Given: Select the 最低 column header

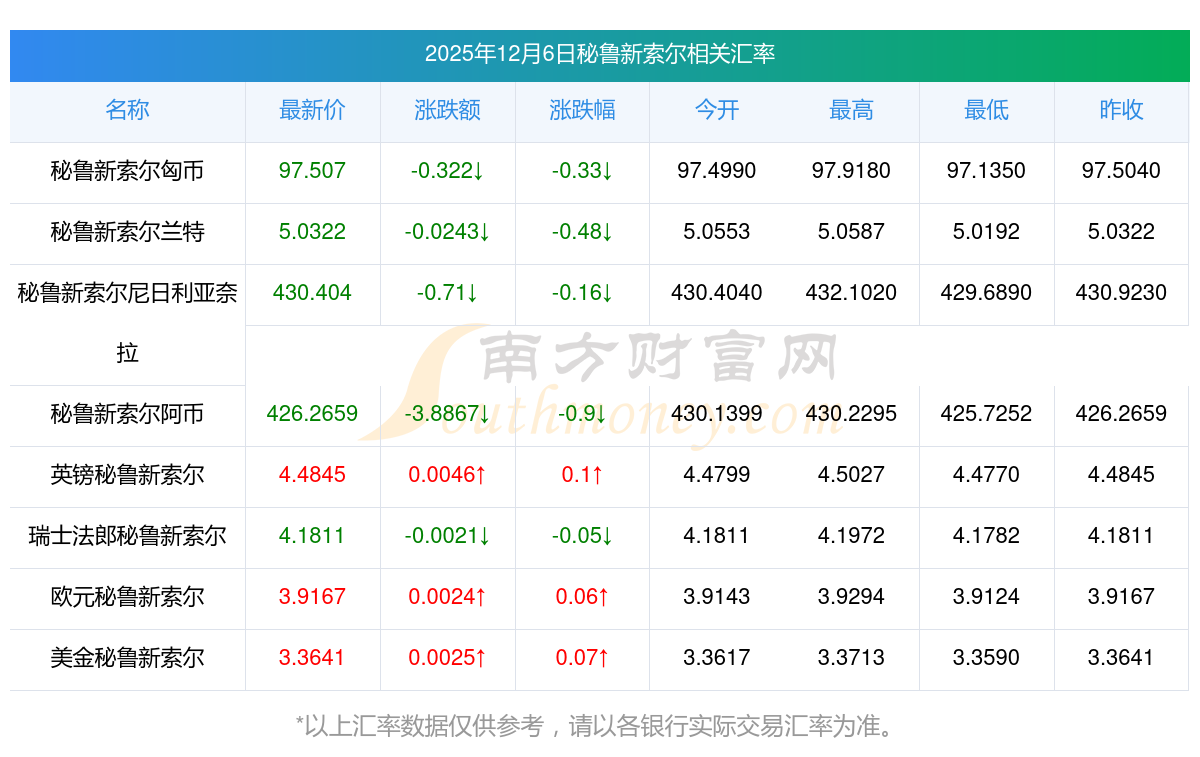Looking at the screenshot, I should click(x=986, y=110).
